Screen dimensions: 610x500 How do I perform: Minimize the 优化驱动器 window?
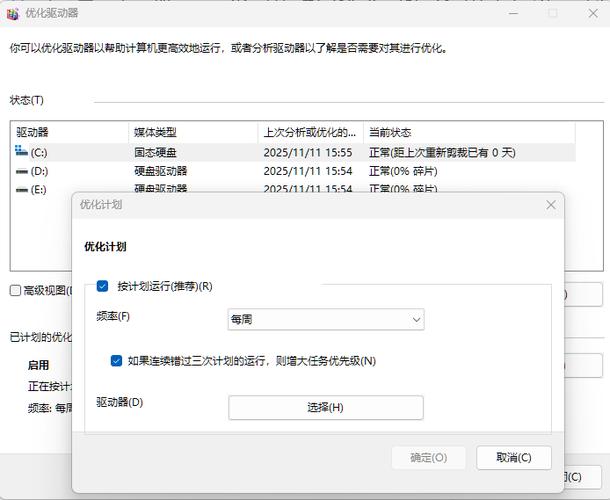coord(514,14)
